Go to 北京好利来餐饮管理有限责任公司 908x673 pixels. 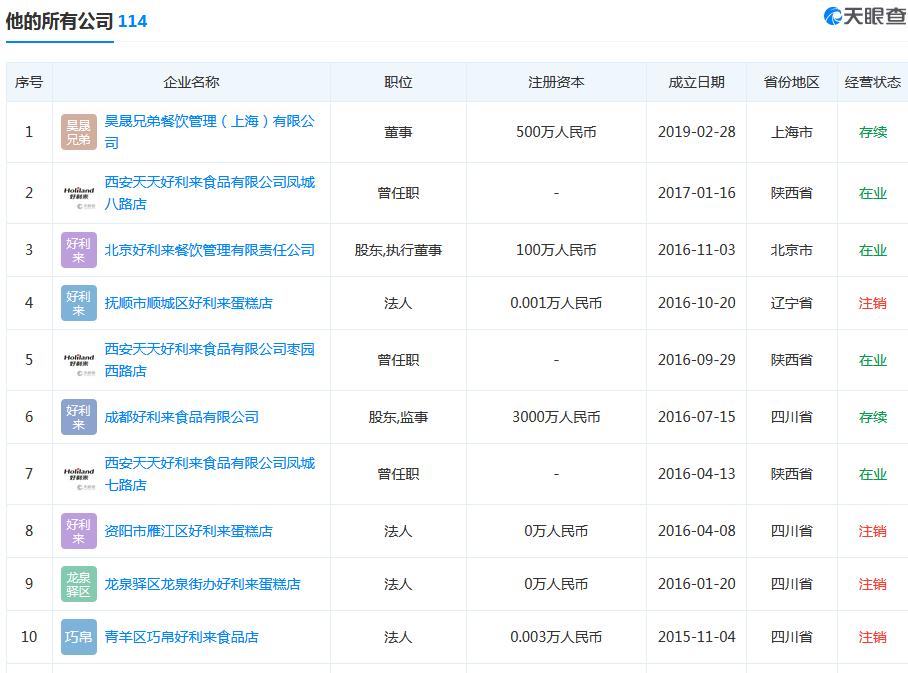pyautogui.click(x=210, y=250)
